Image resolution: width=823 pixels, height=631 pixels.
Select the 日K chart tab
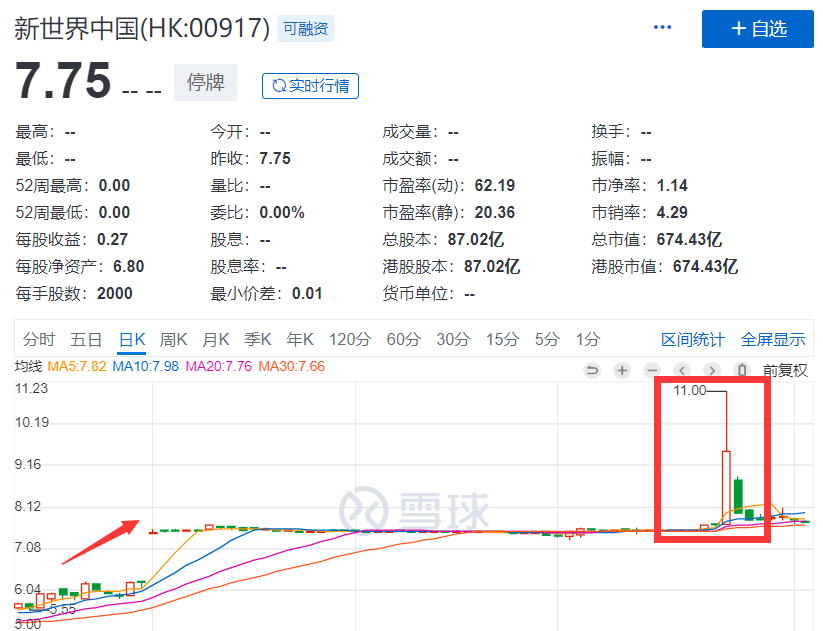(132, 340)
